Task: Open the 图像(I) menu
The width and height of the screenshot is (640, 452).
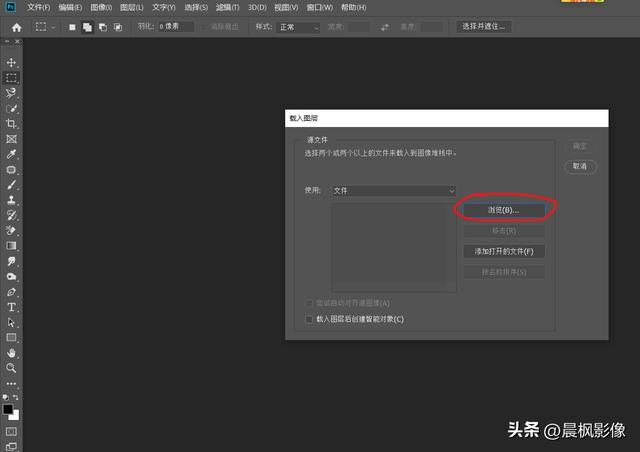Action: point(101,7)
